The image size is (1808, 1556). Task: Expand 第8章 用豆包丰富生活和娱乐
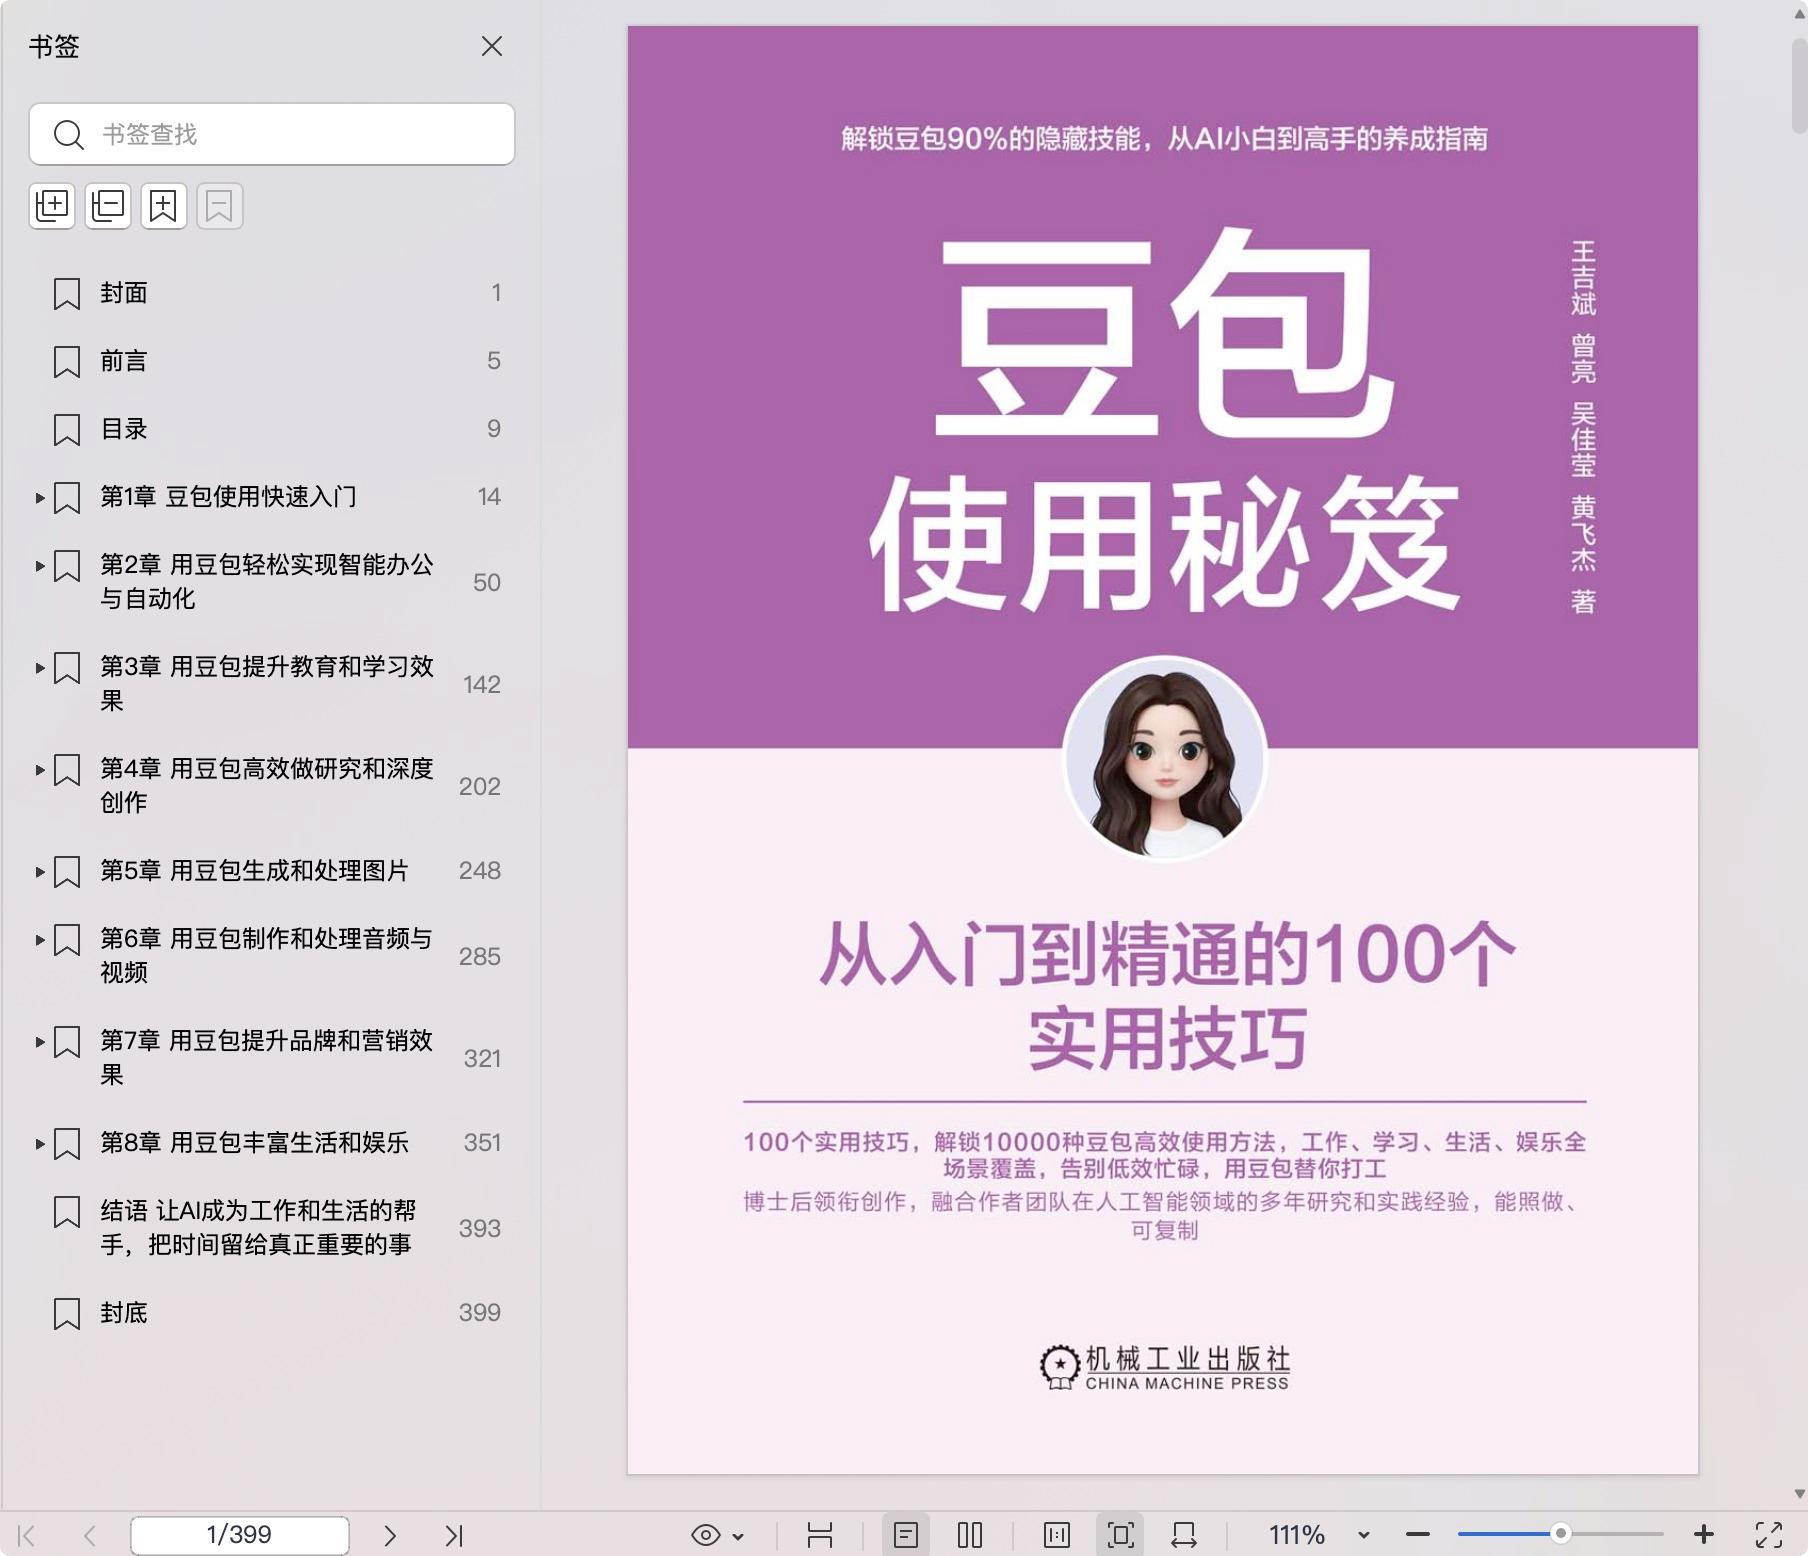tap(40, 1143)
